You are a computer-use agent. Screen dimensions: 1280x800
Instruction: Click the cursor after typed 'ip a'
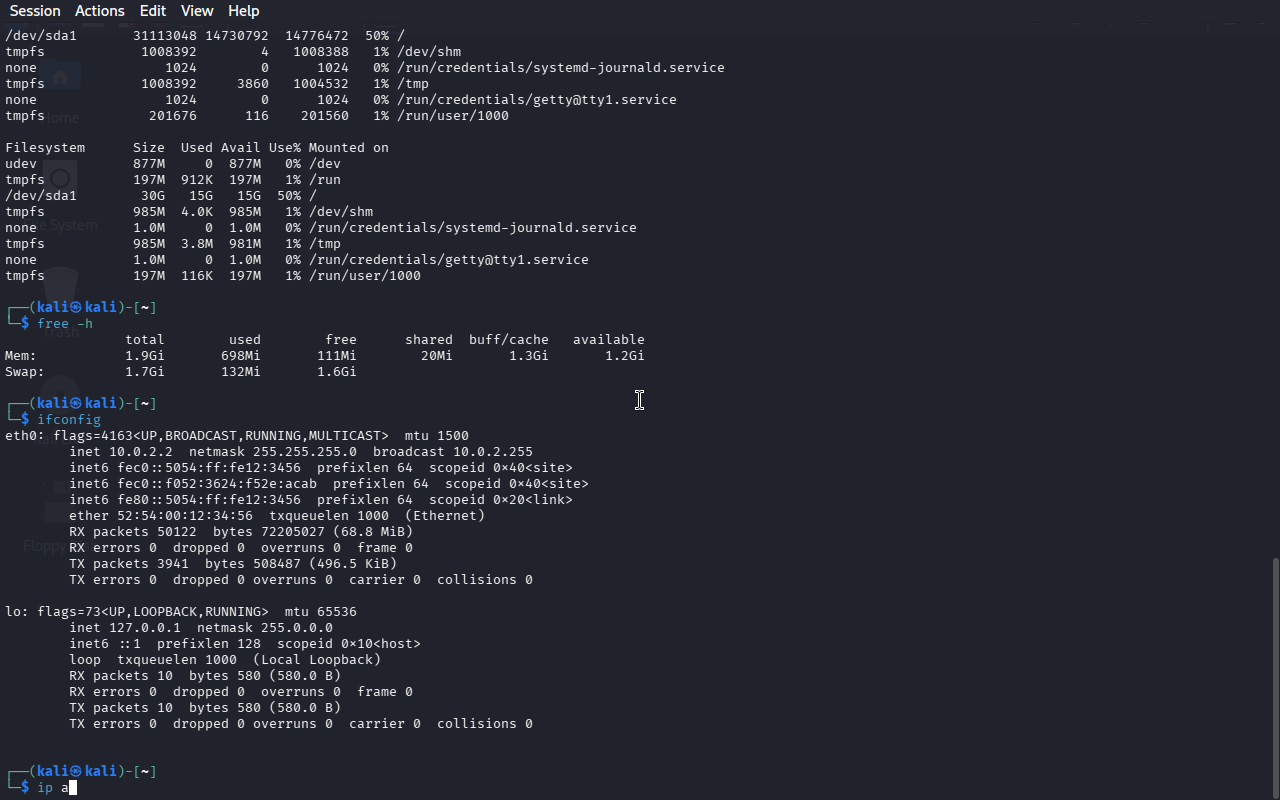73,788
